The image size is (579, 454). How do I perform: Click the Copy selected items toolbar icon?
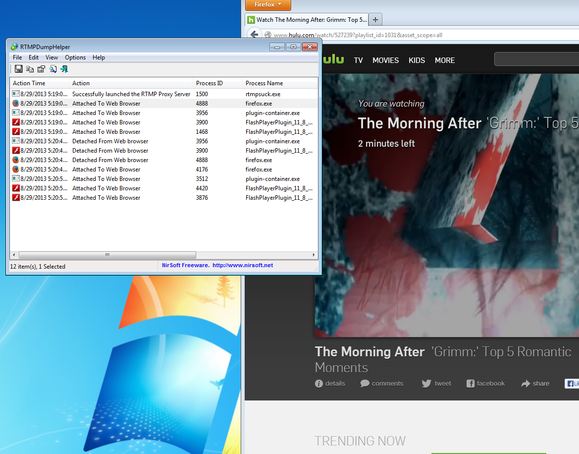[30, 69]
